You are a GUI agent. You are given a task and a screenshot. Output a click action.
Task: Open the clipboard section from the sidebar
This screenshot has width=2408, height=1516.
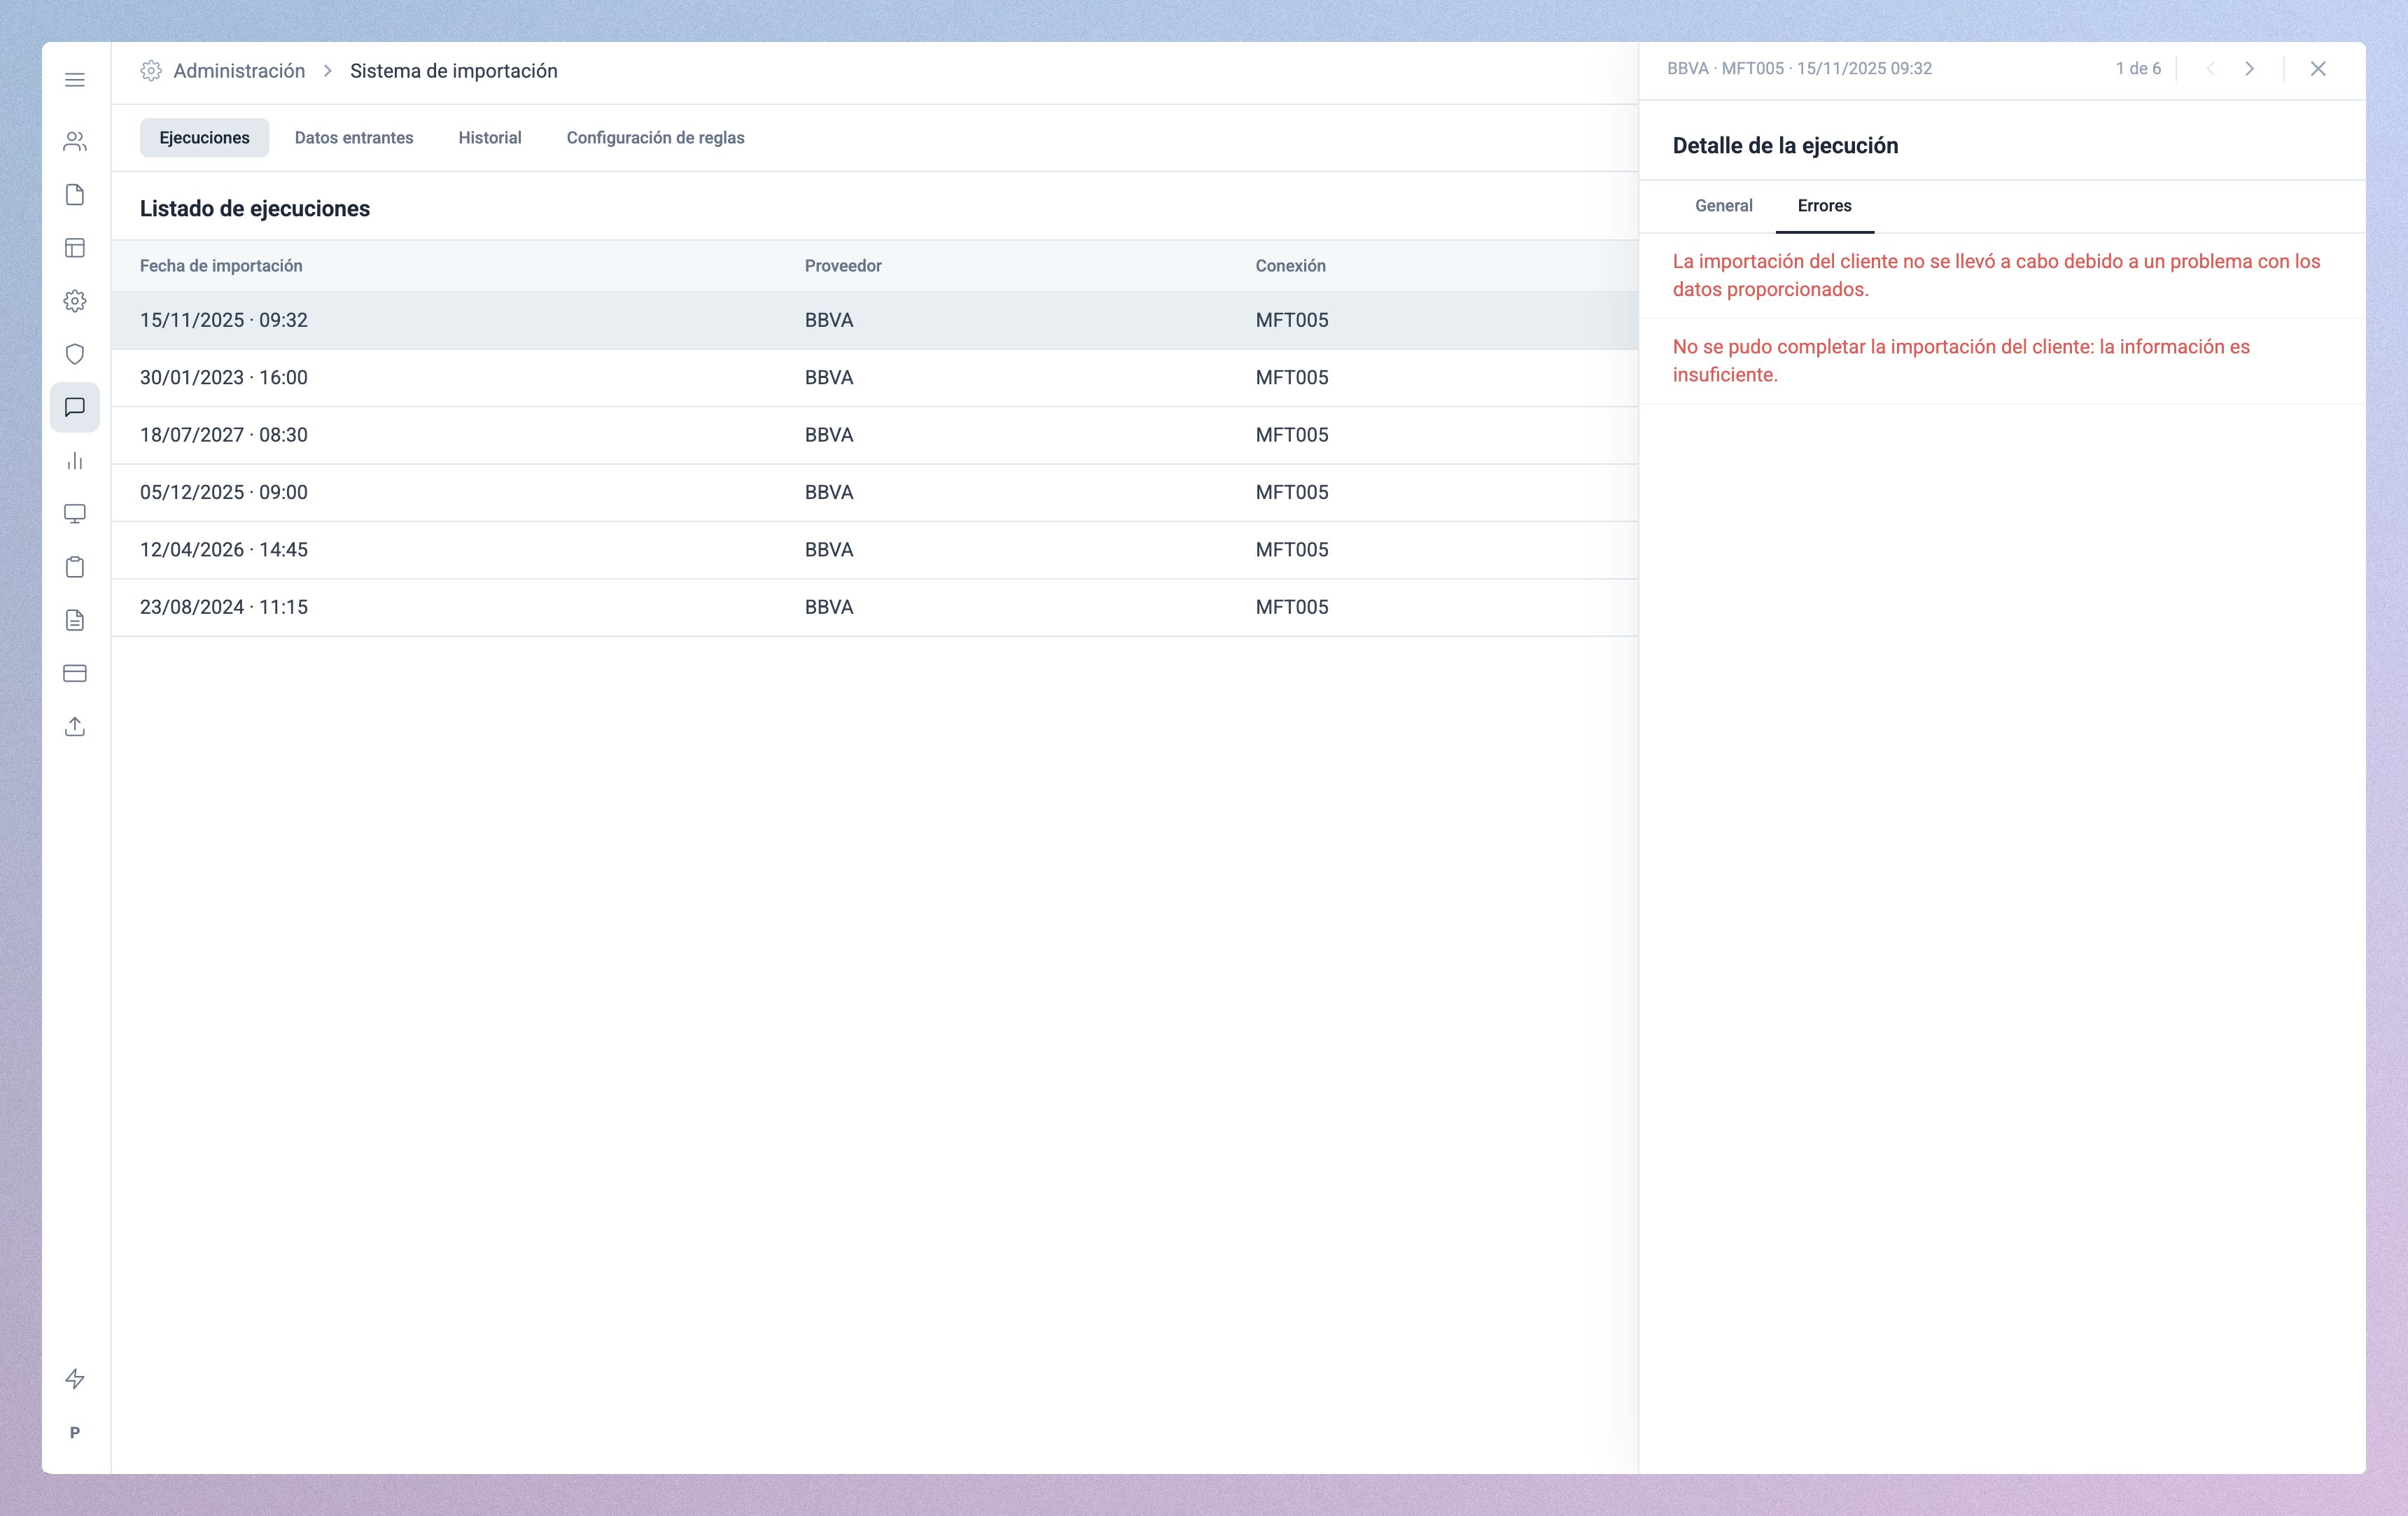(x=75, y=567)
